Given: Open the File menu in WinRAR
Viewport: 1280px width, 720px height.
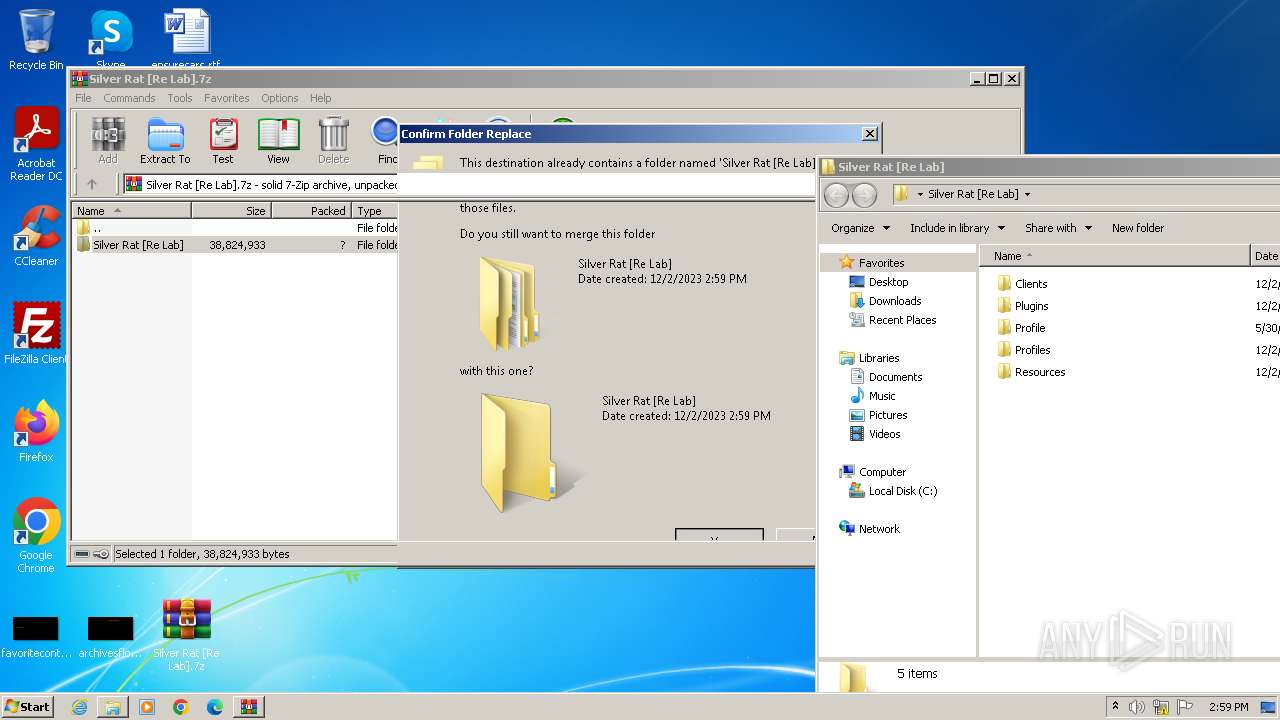Looking at the screenshot, I should [83, 98].
